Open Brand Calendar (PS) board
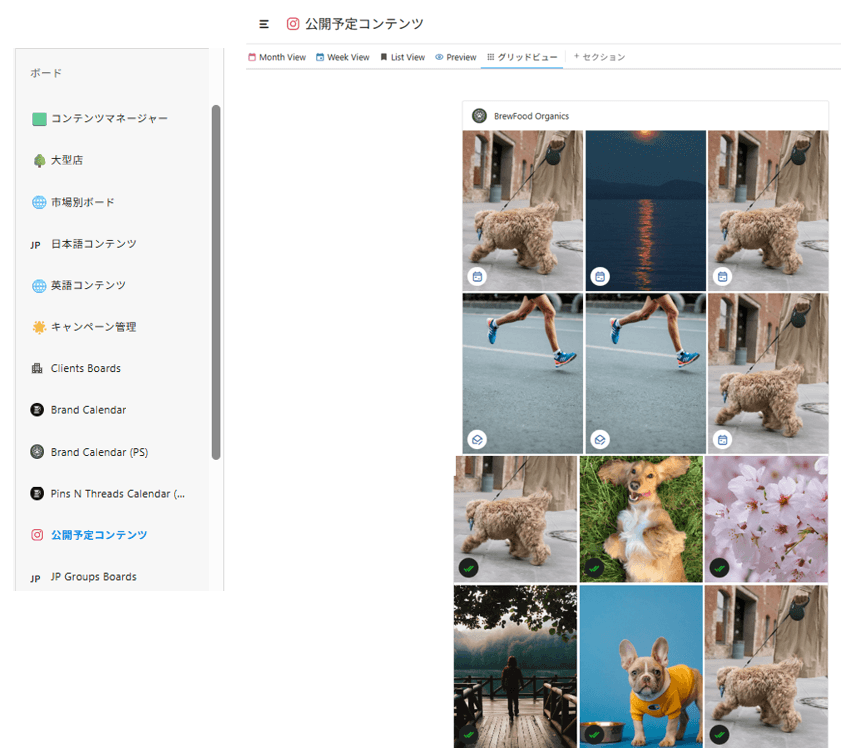The height and width of the screenshot is (753, 847). point(99,452)
